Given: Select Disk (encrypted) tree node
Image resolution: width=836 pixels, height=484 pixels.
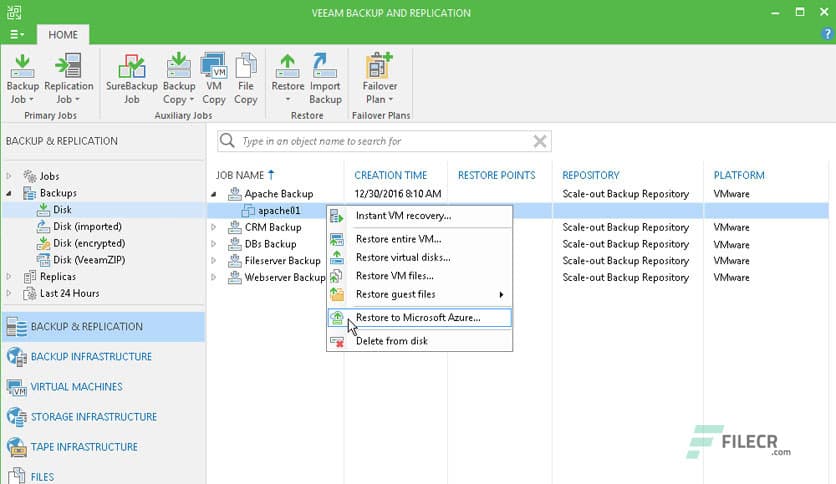Looking at the screenshot, I should click(x=89, y=243).
